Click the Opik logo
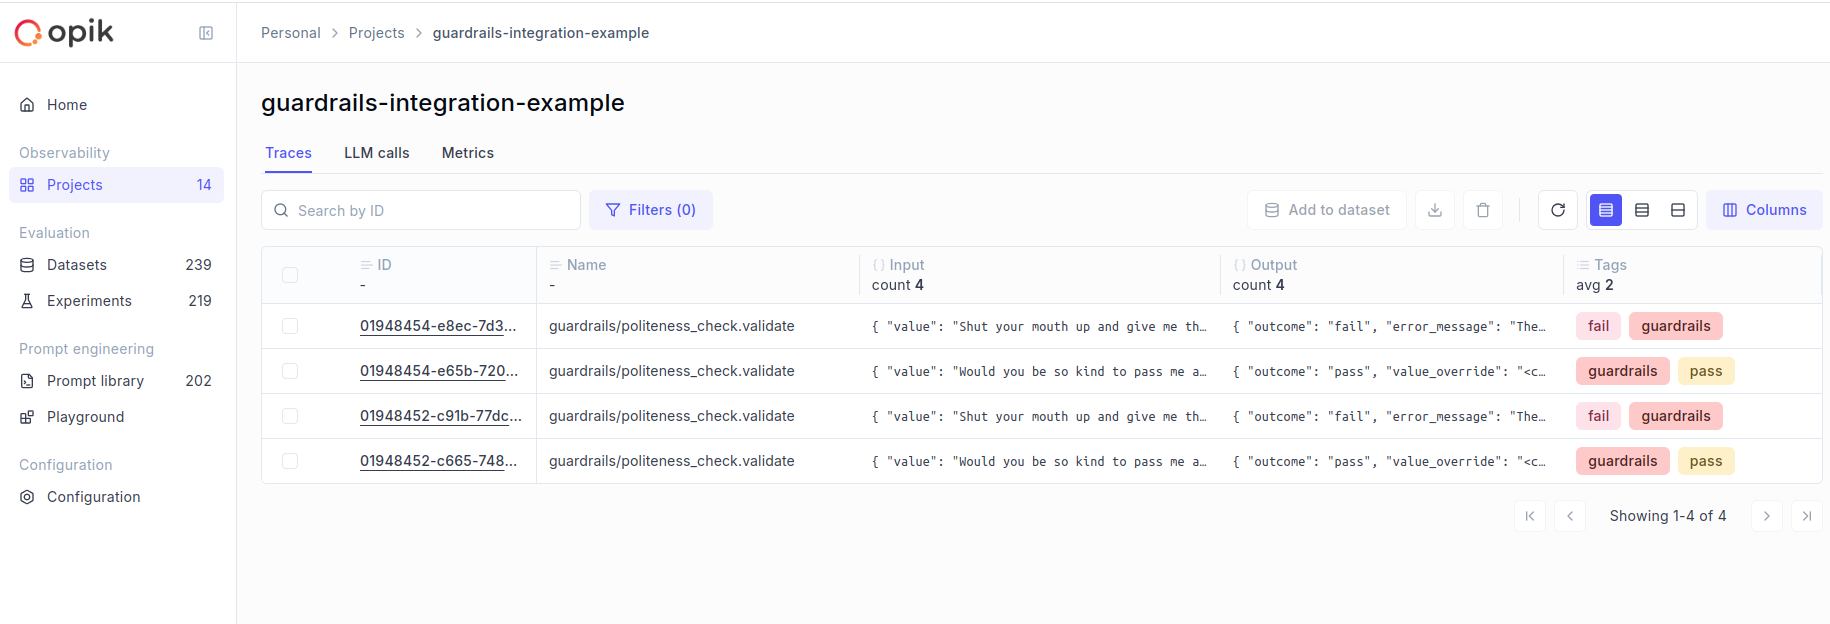The height and width of the screenshot is (624, 1830). coord(65,33)
